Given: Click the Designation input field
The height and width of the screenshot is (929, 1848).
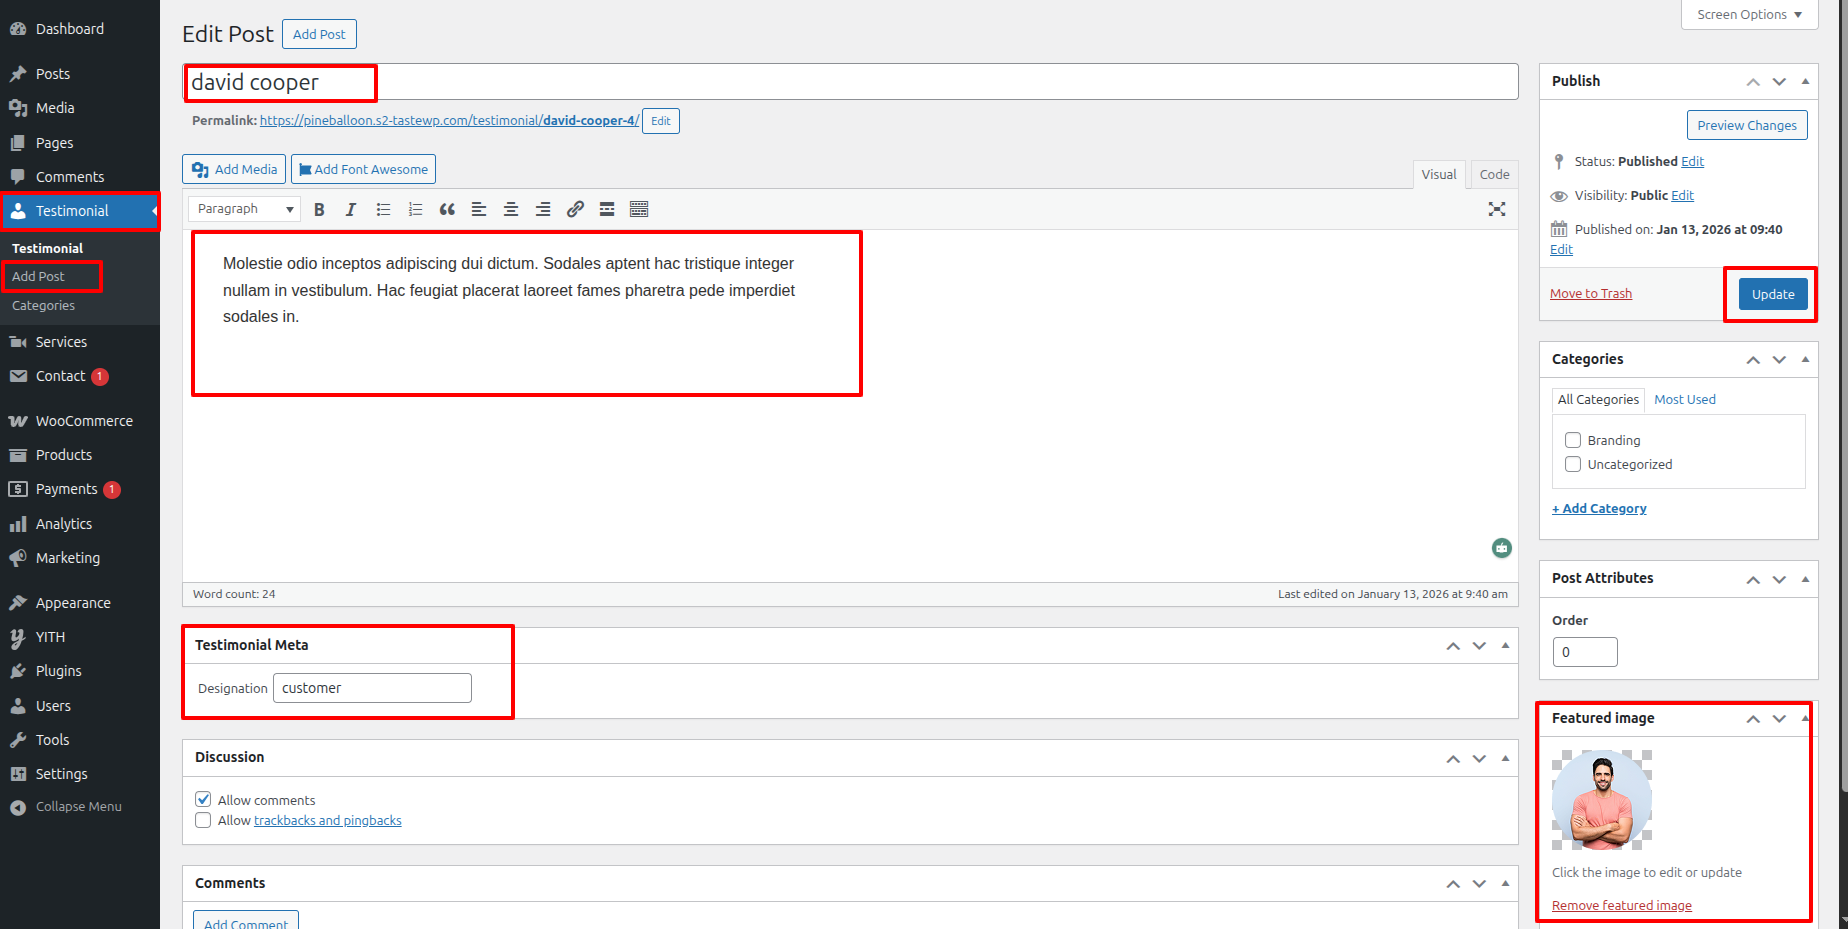Looking at the screenshot, I should tap(372, 688).
